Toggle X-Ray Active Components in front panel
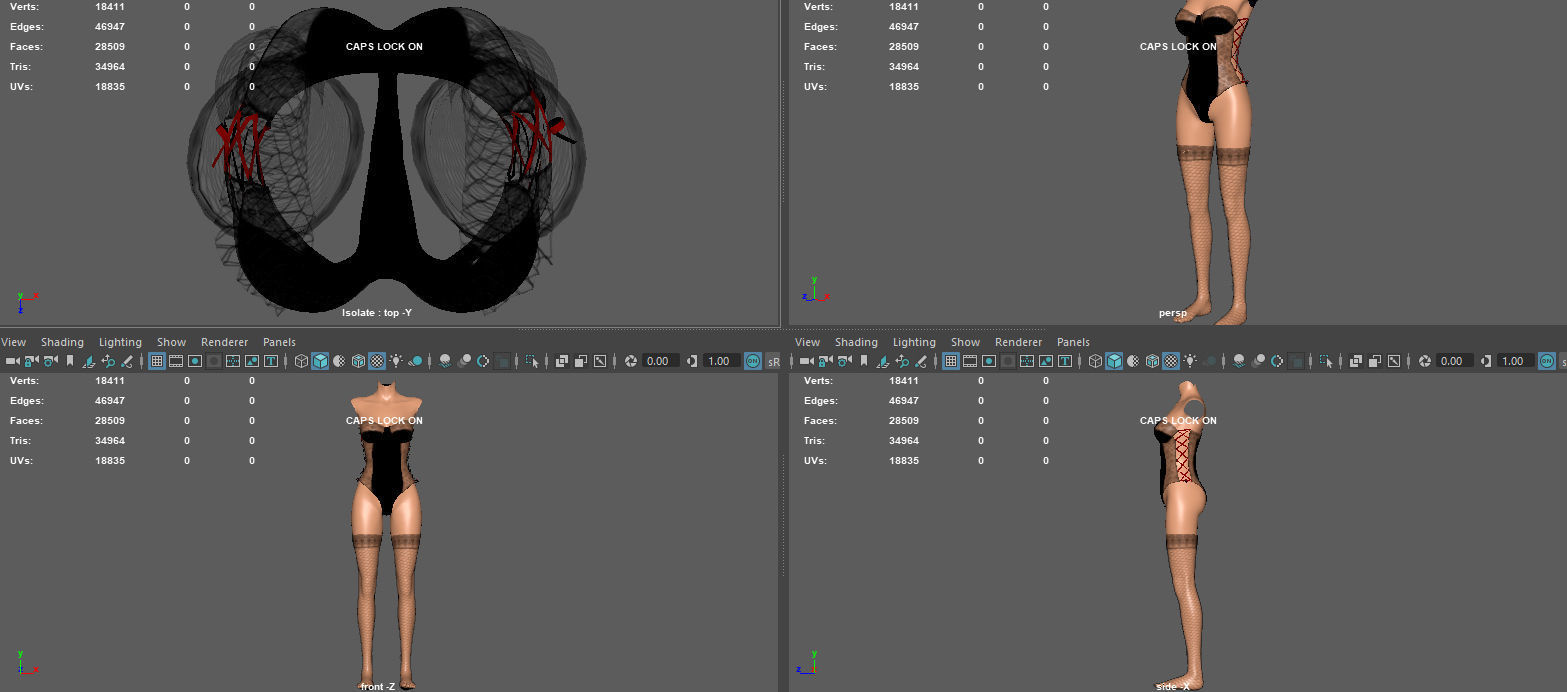The width and height of the screenshot is (1567, 692). click(x=581, y=361)
